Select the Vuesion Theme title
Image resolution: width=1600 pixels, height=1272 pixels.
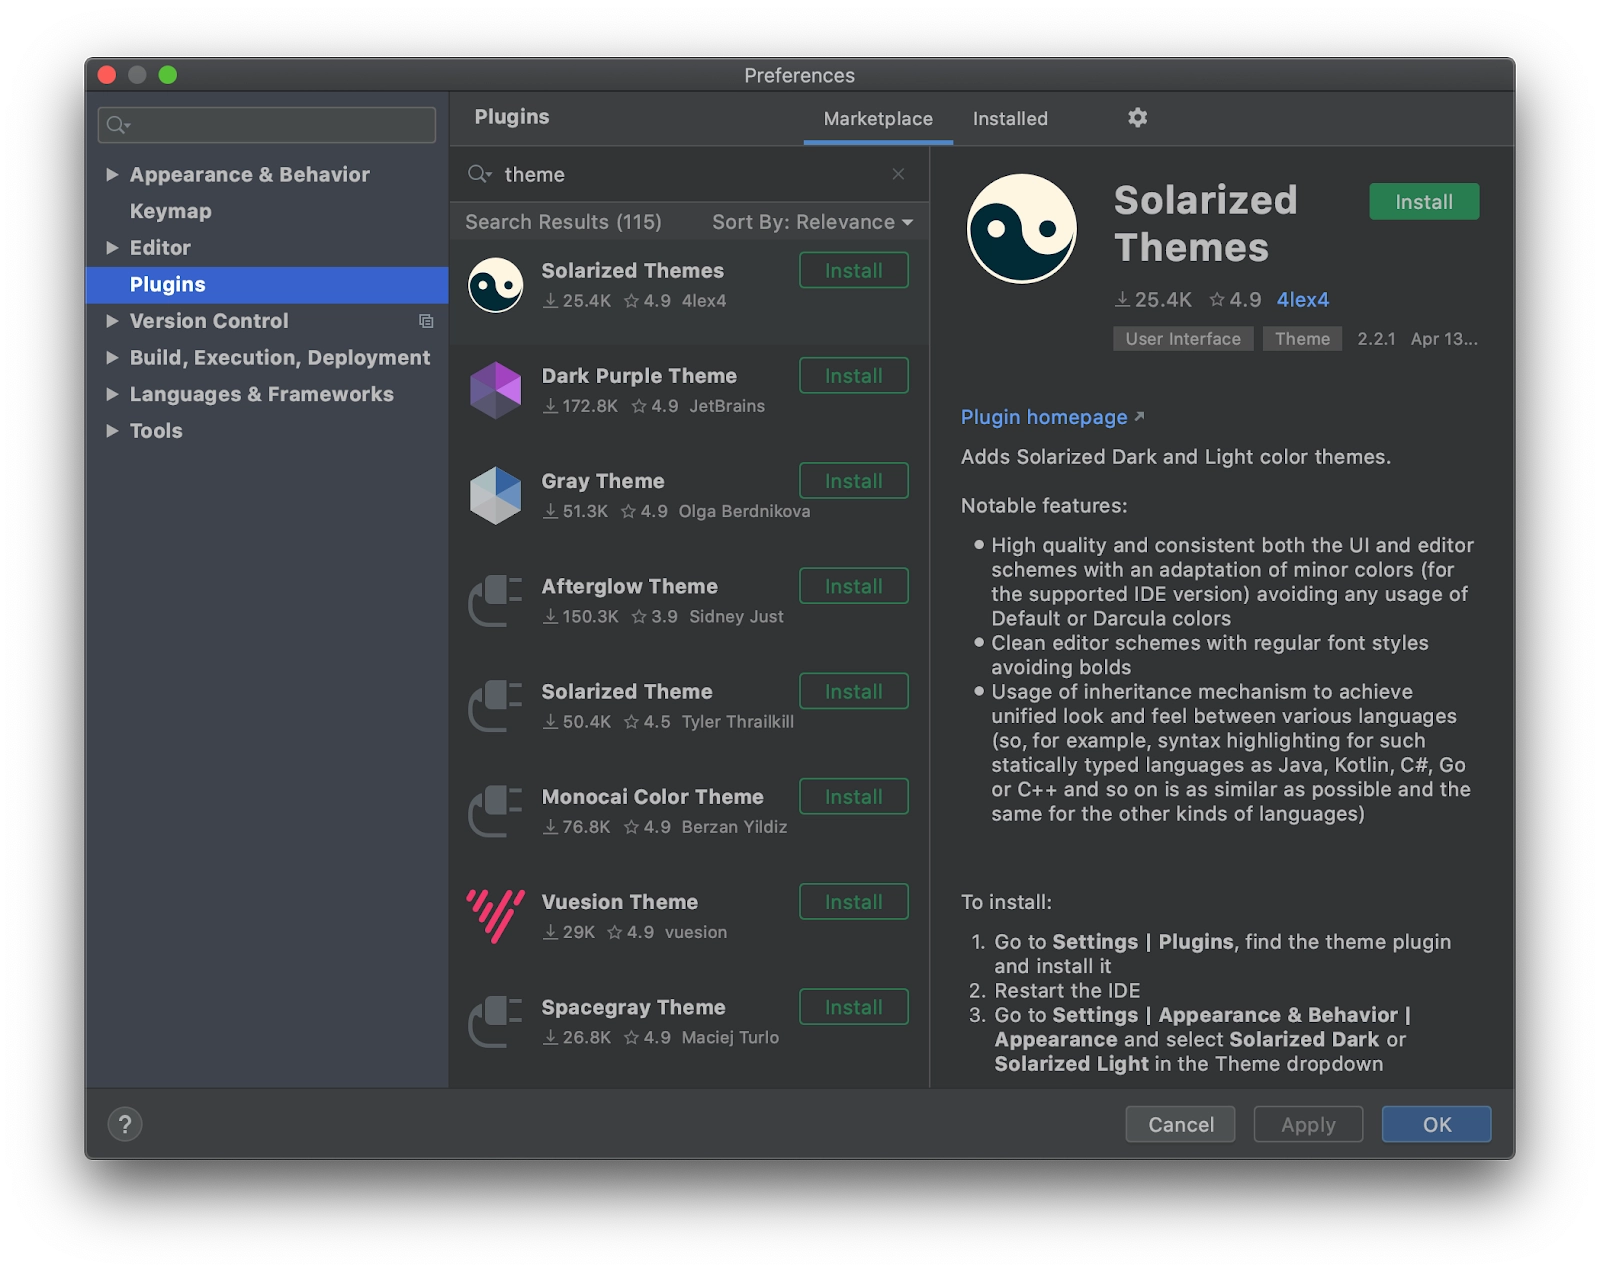620,902
